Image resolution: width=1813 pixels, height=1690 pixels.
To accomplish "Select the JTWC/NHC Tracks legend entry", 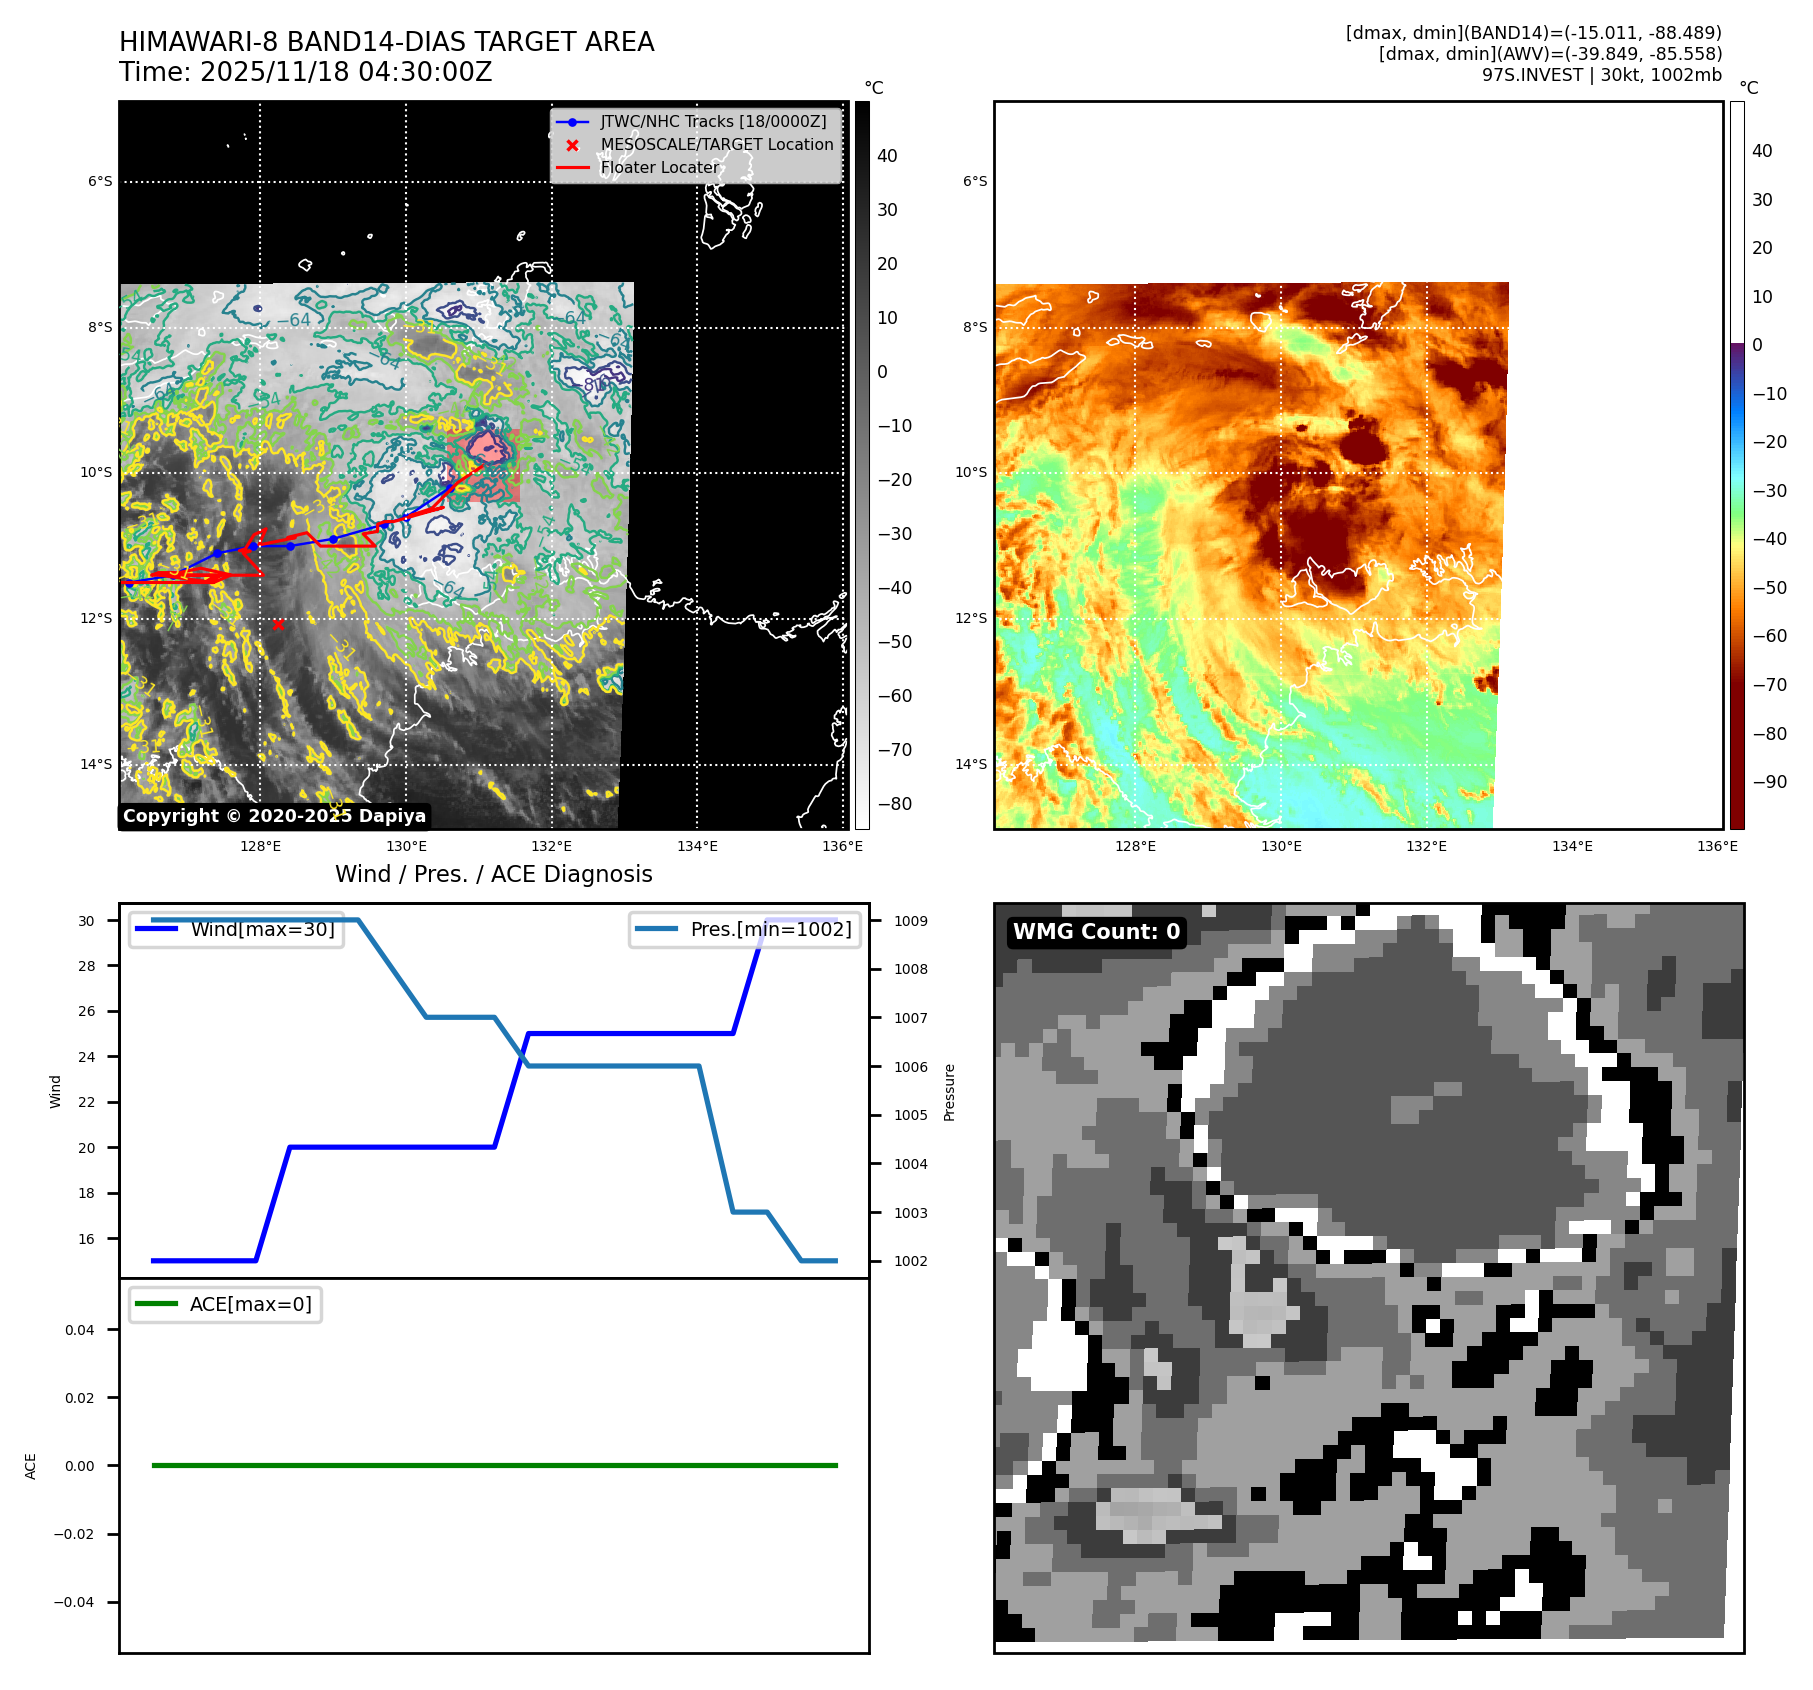I will click(x=713, y=122).
